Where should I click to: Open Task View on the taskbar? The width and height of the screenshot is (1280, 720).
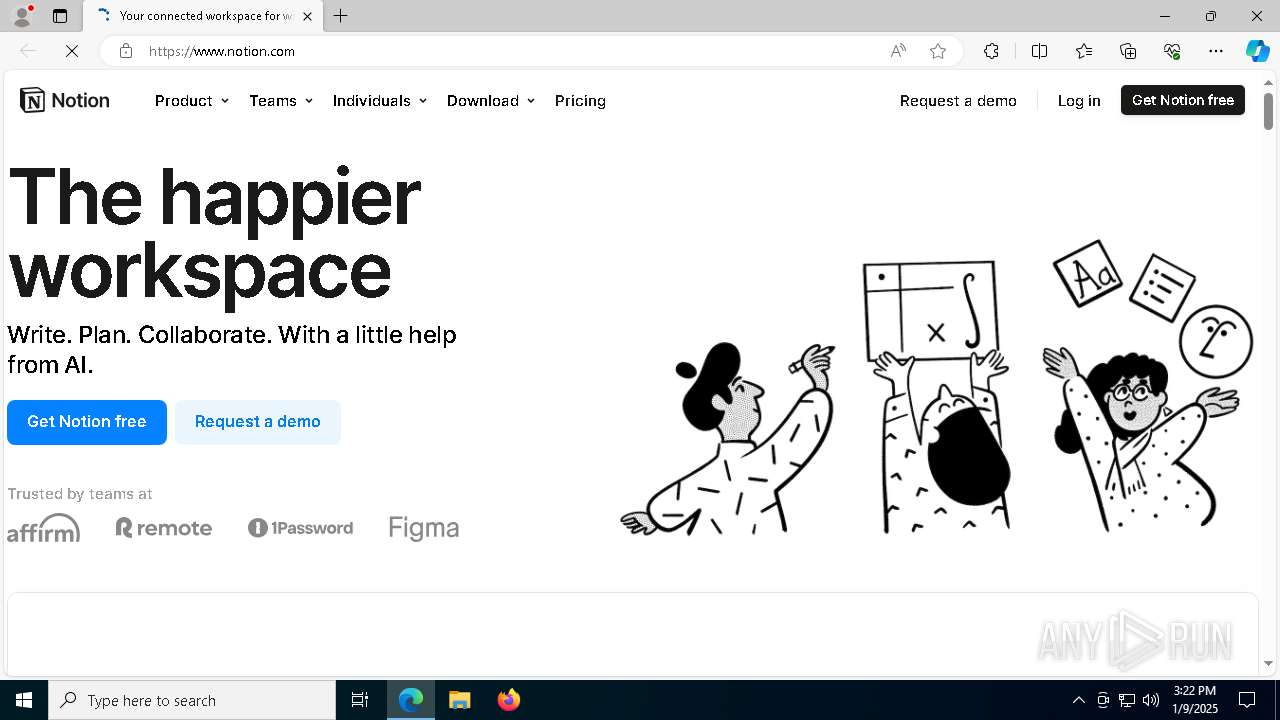click(x=360, y=700)
